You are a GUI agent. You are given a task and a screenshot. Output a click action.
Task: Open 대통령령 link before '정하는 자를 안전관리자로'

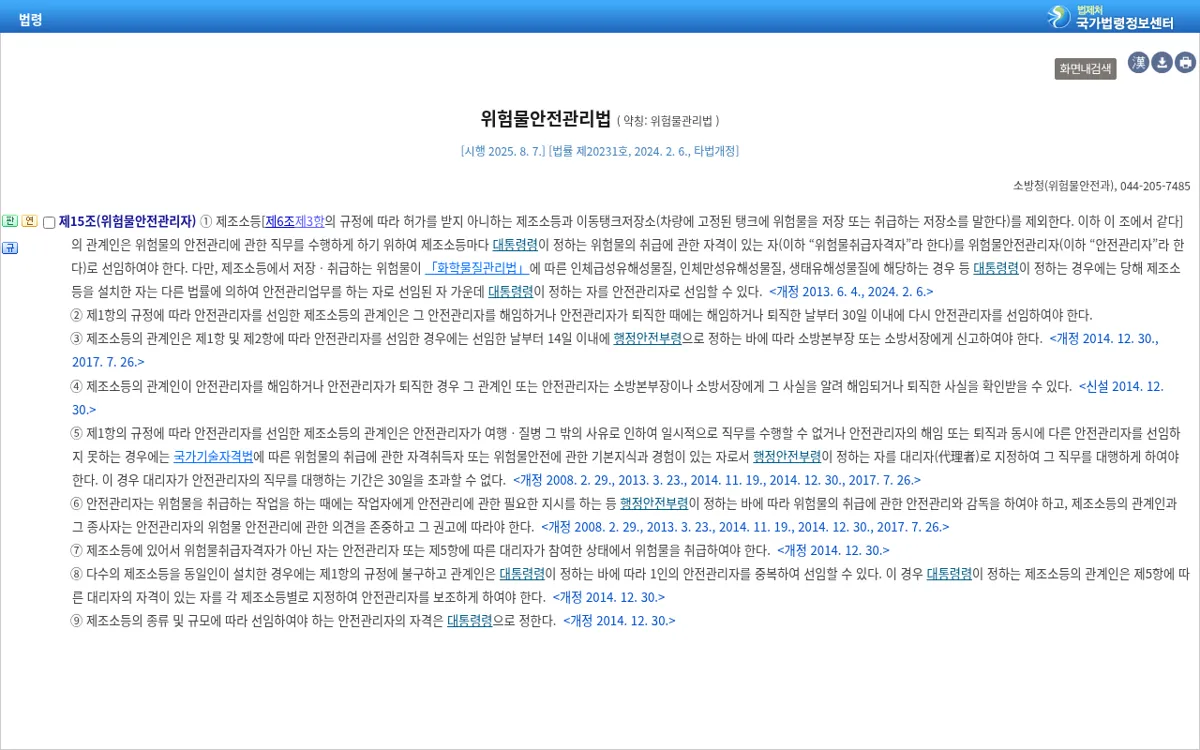tap(511, 292)
